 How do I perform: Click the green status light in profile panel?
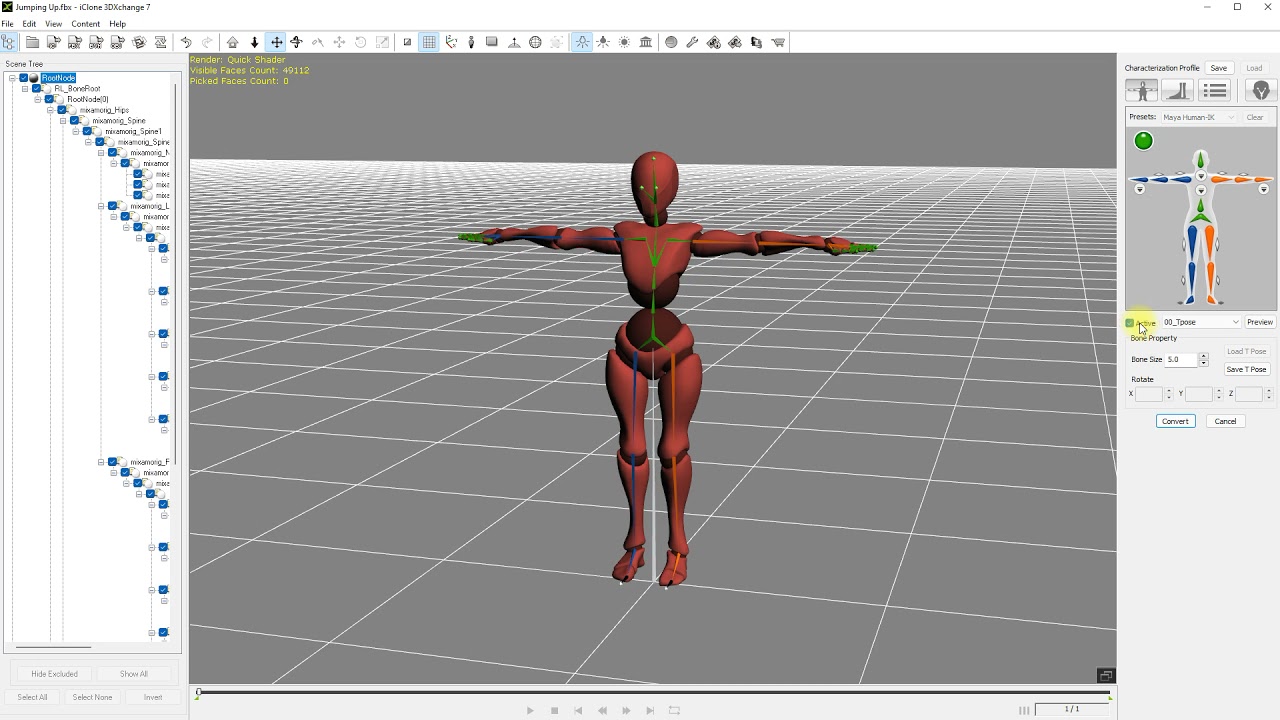[x=1143, y=141]
